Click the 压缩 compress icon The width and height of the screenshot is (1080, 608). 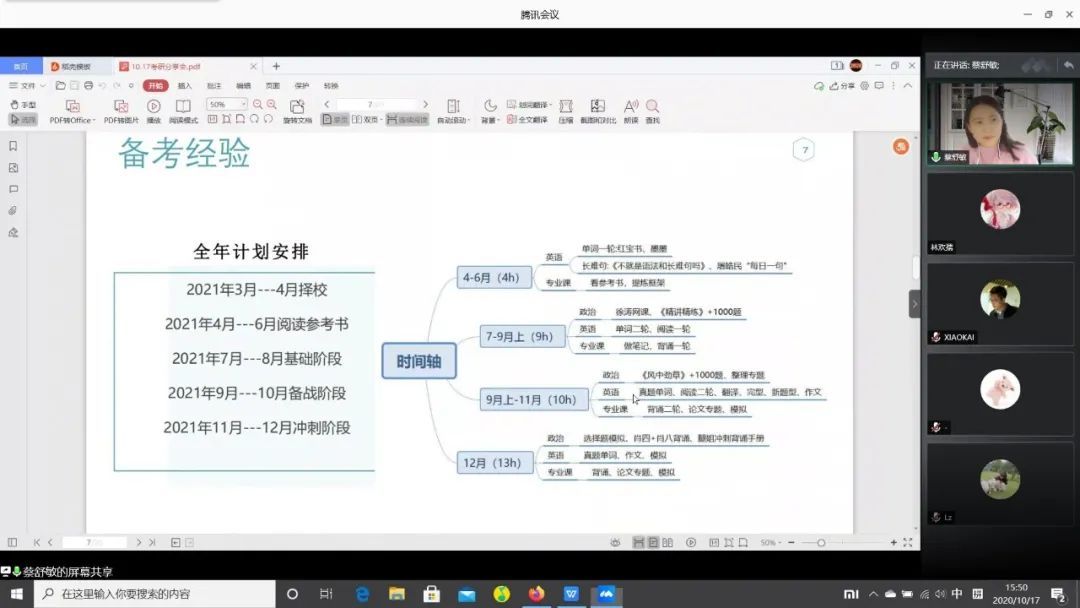(566, 111)
